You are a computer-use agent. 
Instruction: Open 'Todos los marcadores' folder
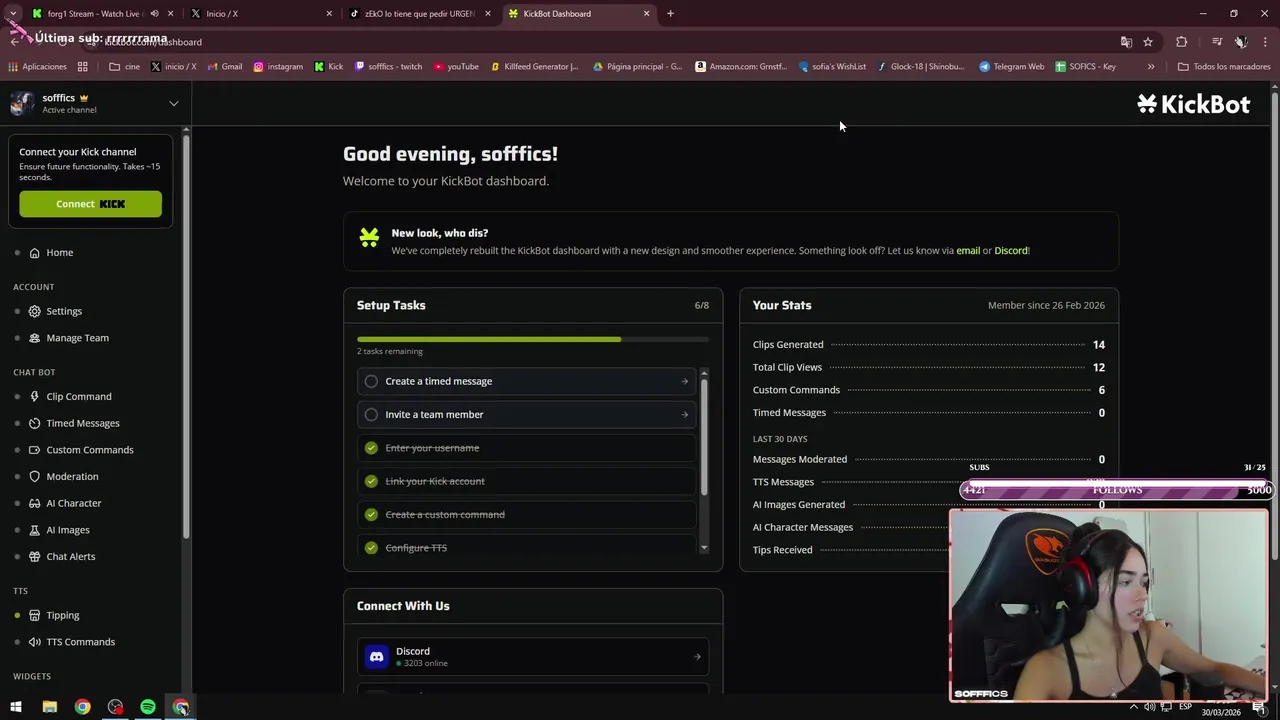pos(1224,67)
